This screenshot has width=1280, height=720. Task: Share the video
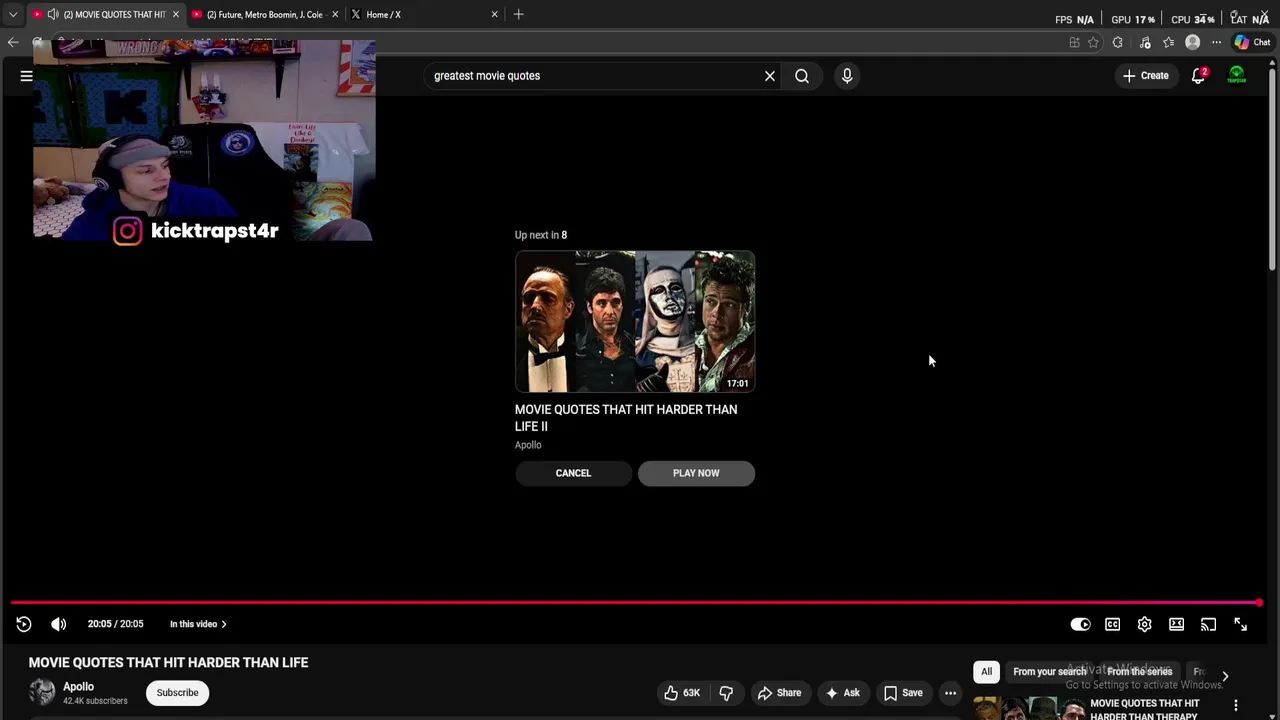(x=779, y=693)
